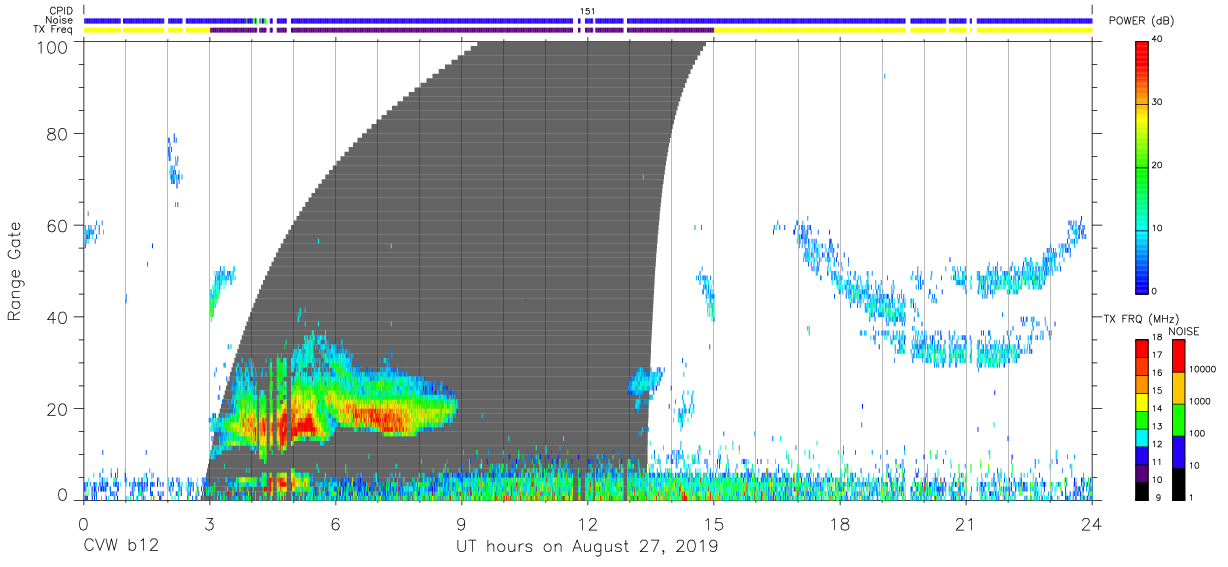This screenshot has width=1228, height=567.
Task: Click the TX FRQ (MHz) color bar
Action: point(1142,418)
